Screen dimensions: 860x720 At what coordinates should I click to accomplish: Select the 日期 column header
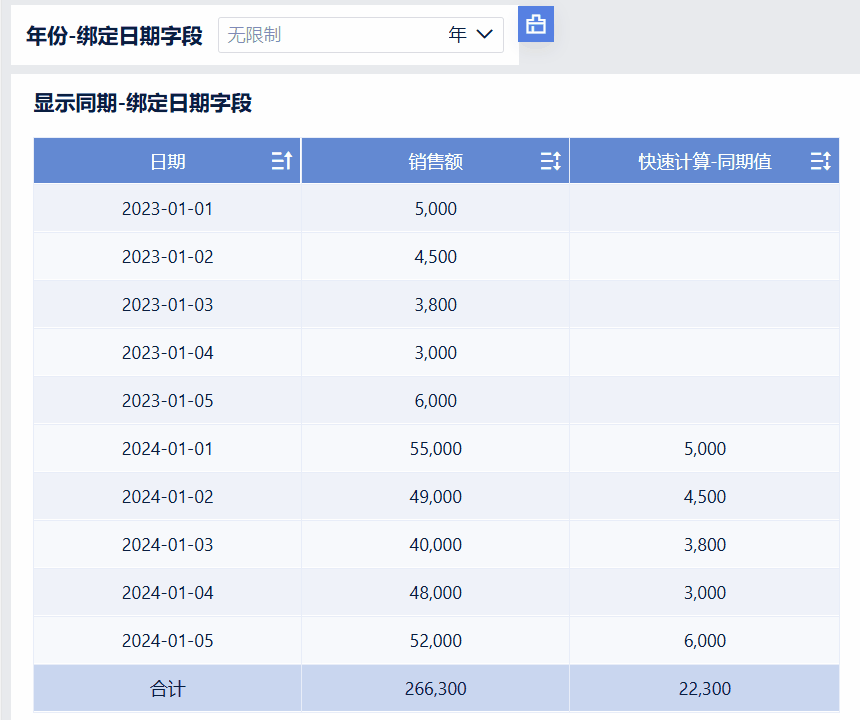click(x=167, y=161)
